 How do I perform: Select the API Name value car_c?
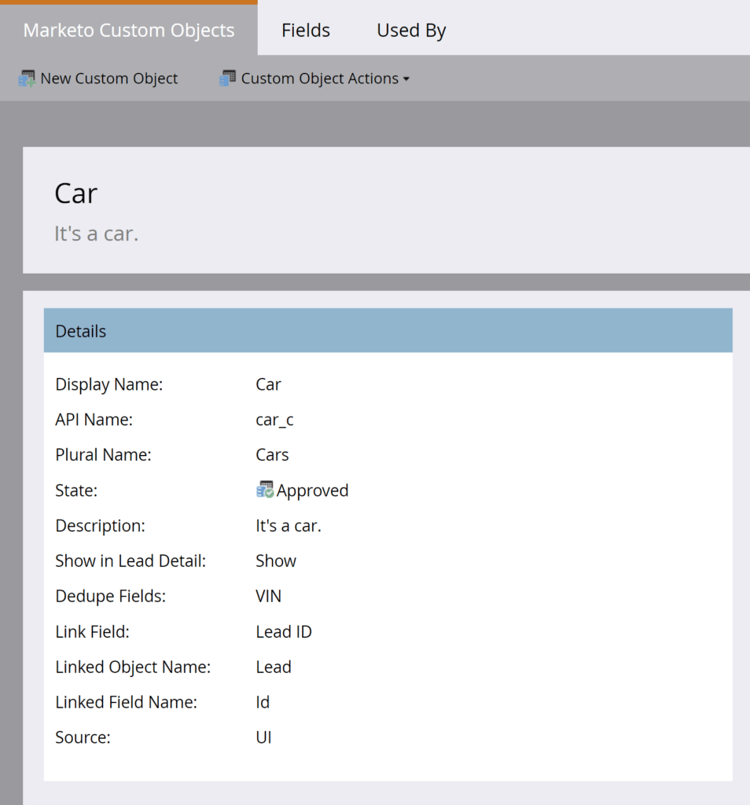(x=275, y=420)
